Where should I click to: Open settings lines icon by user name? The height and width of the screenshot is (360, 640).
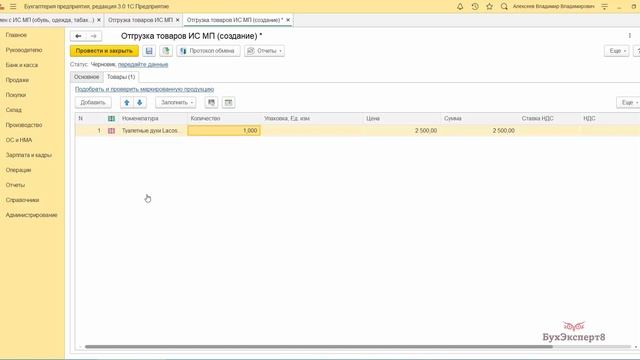605,7
